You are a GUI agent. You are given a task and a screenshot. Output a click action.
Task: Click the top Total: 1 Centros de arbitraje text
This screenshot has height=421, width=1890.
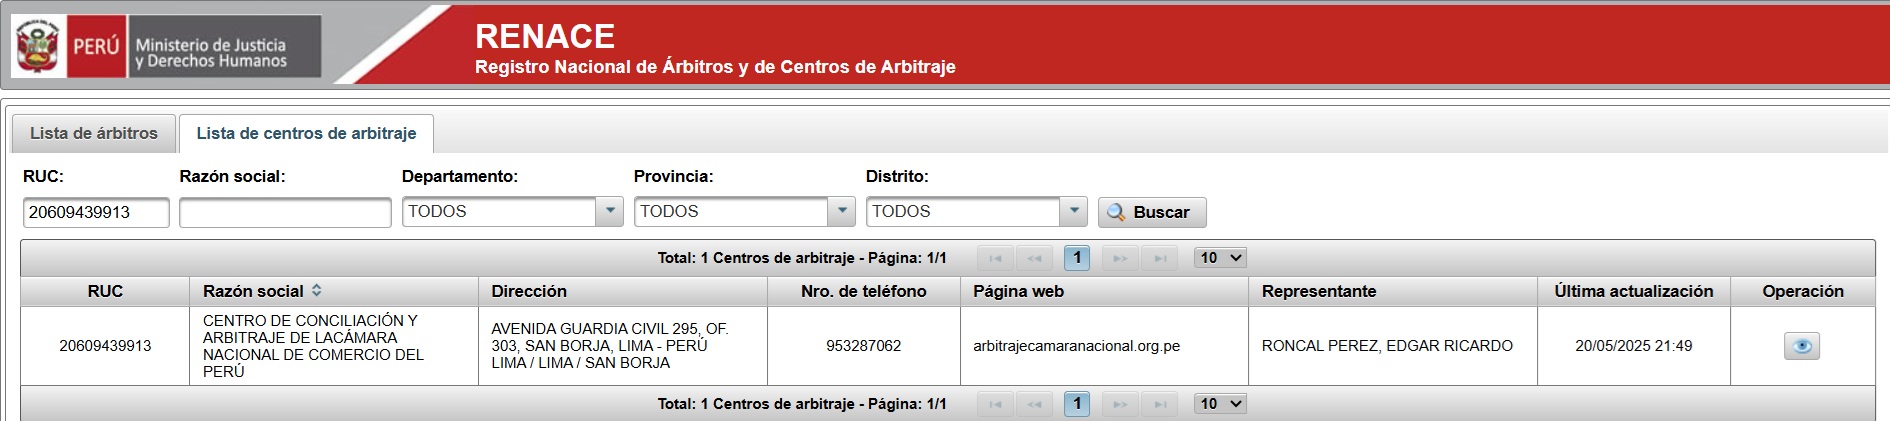click(x=802, y=258)
